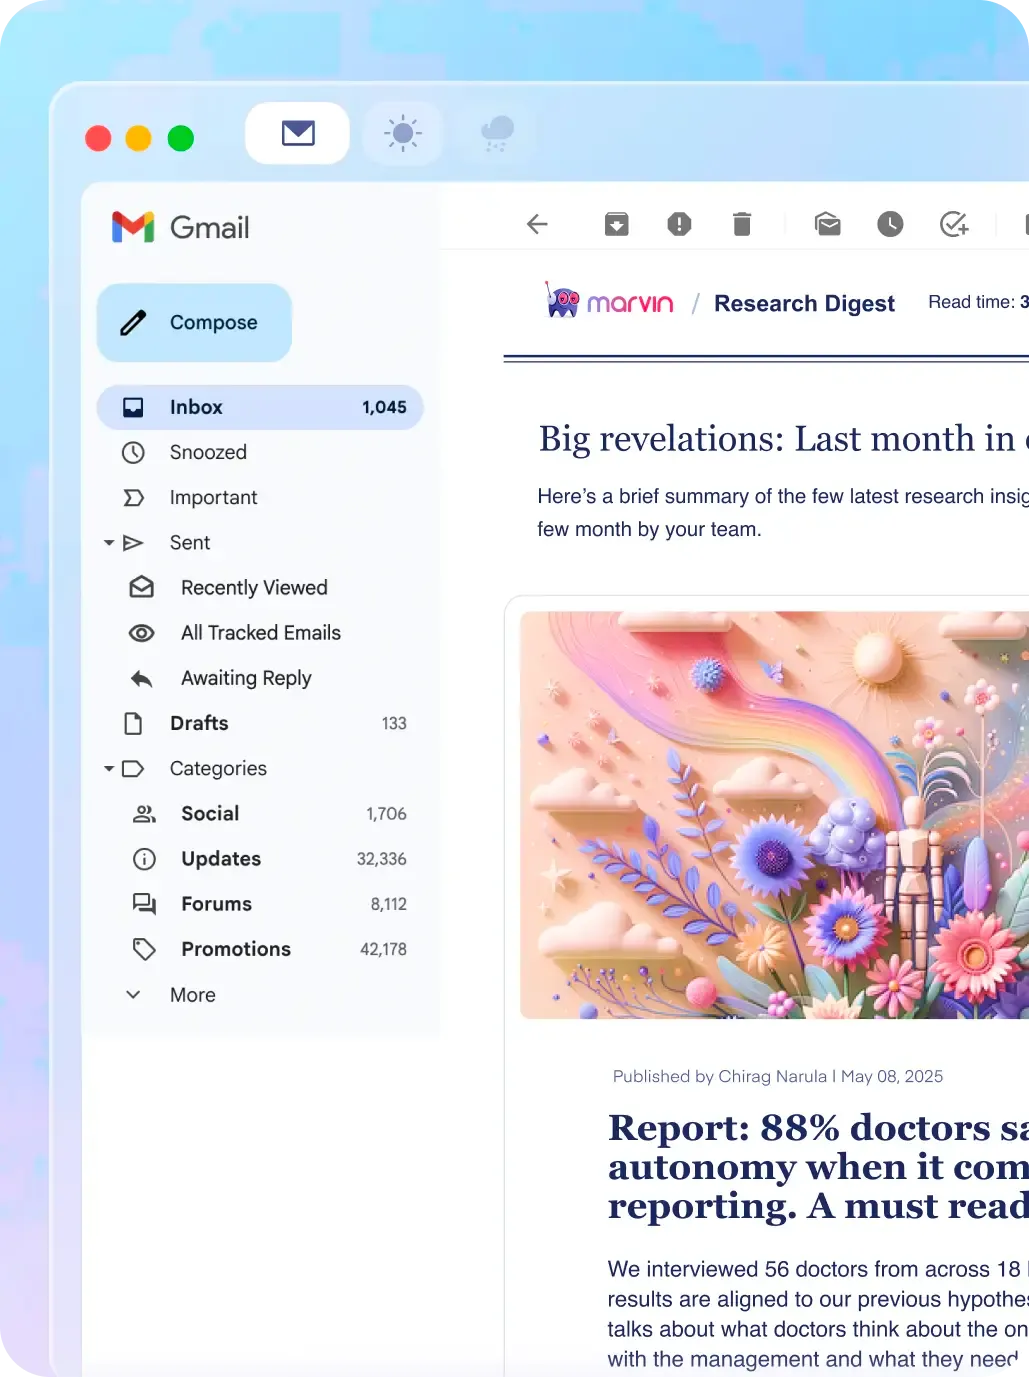
Task: Open the Forums category
Action: click(x=216, y=904)
